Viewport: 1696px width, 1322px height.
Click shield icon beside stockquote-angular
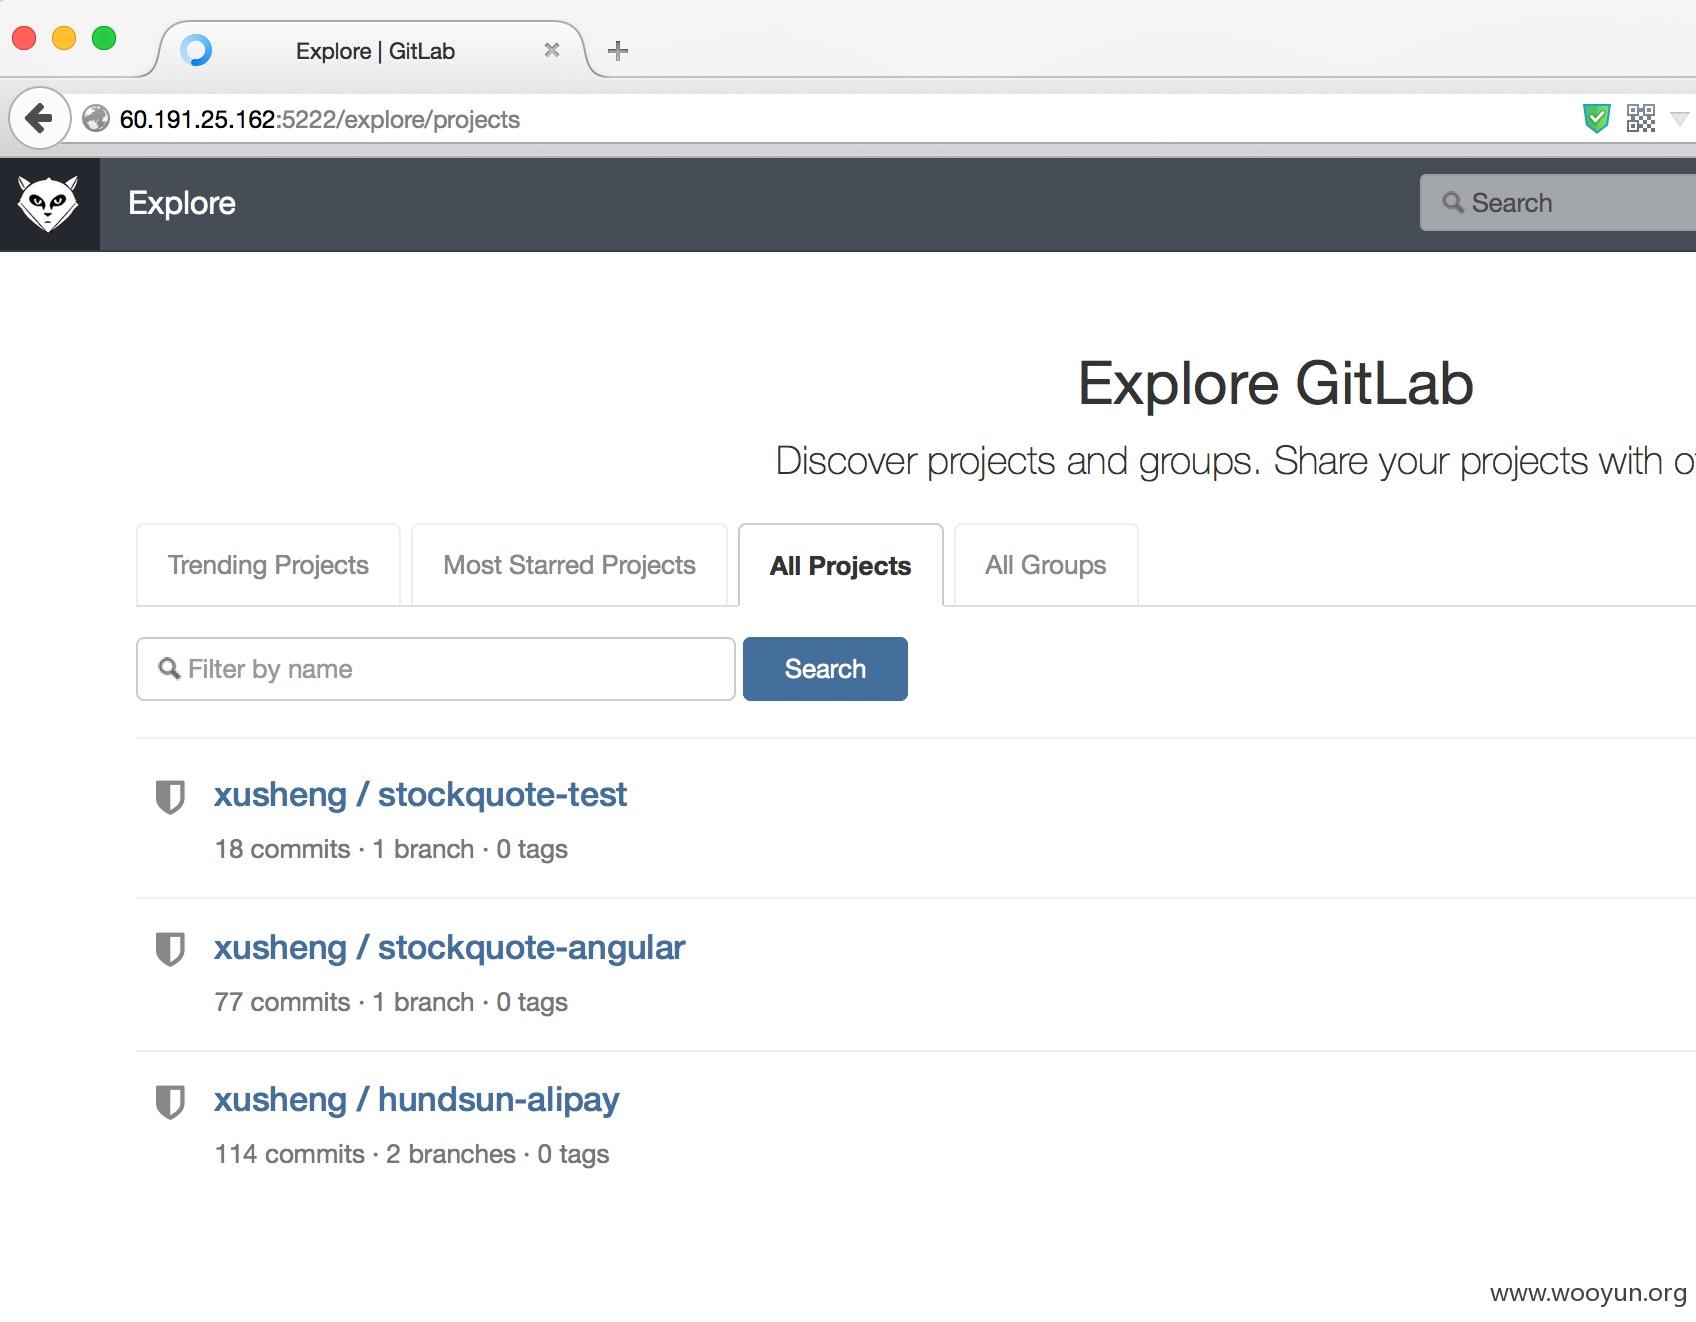point(170,949)
